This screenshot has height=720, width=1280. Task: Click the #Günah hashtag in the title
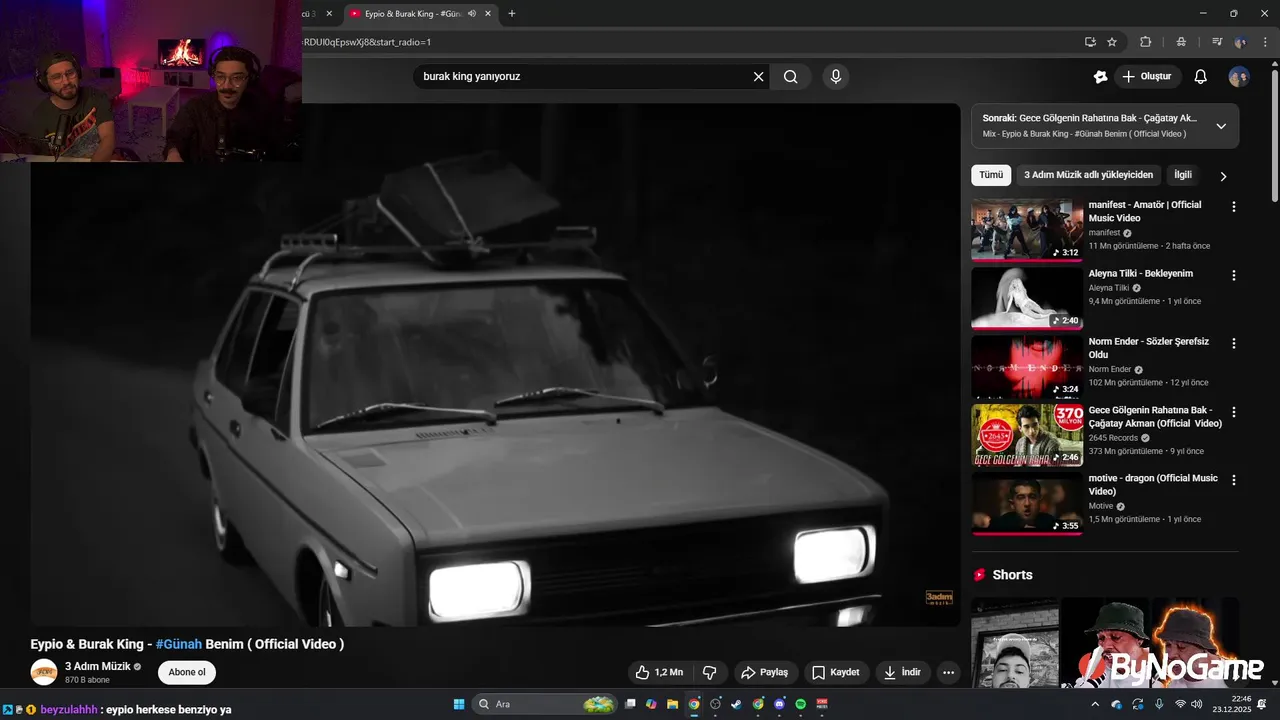click(179, 644)
